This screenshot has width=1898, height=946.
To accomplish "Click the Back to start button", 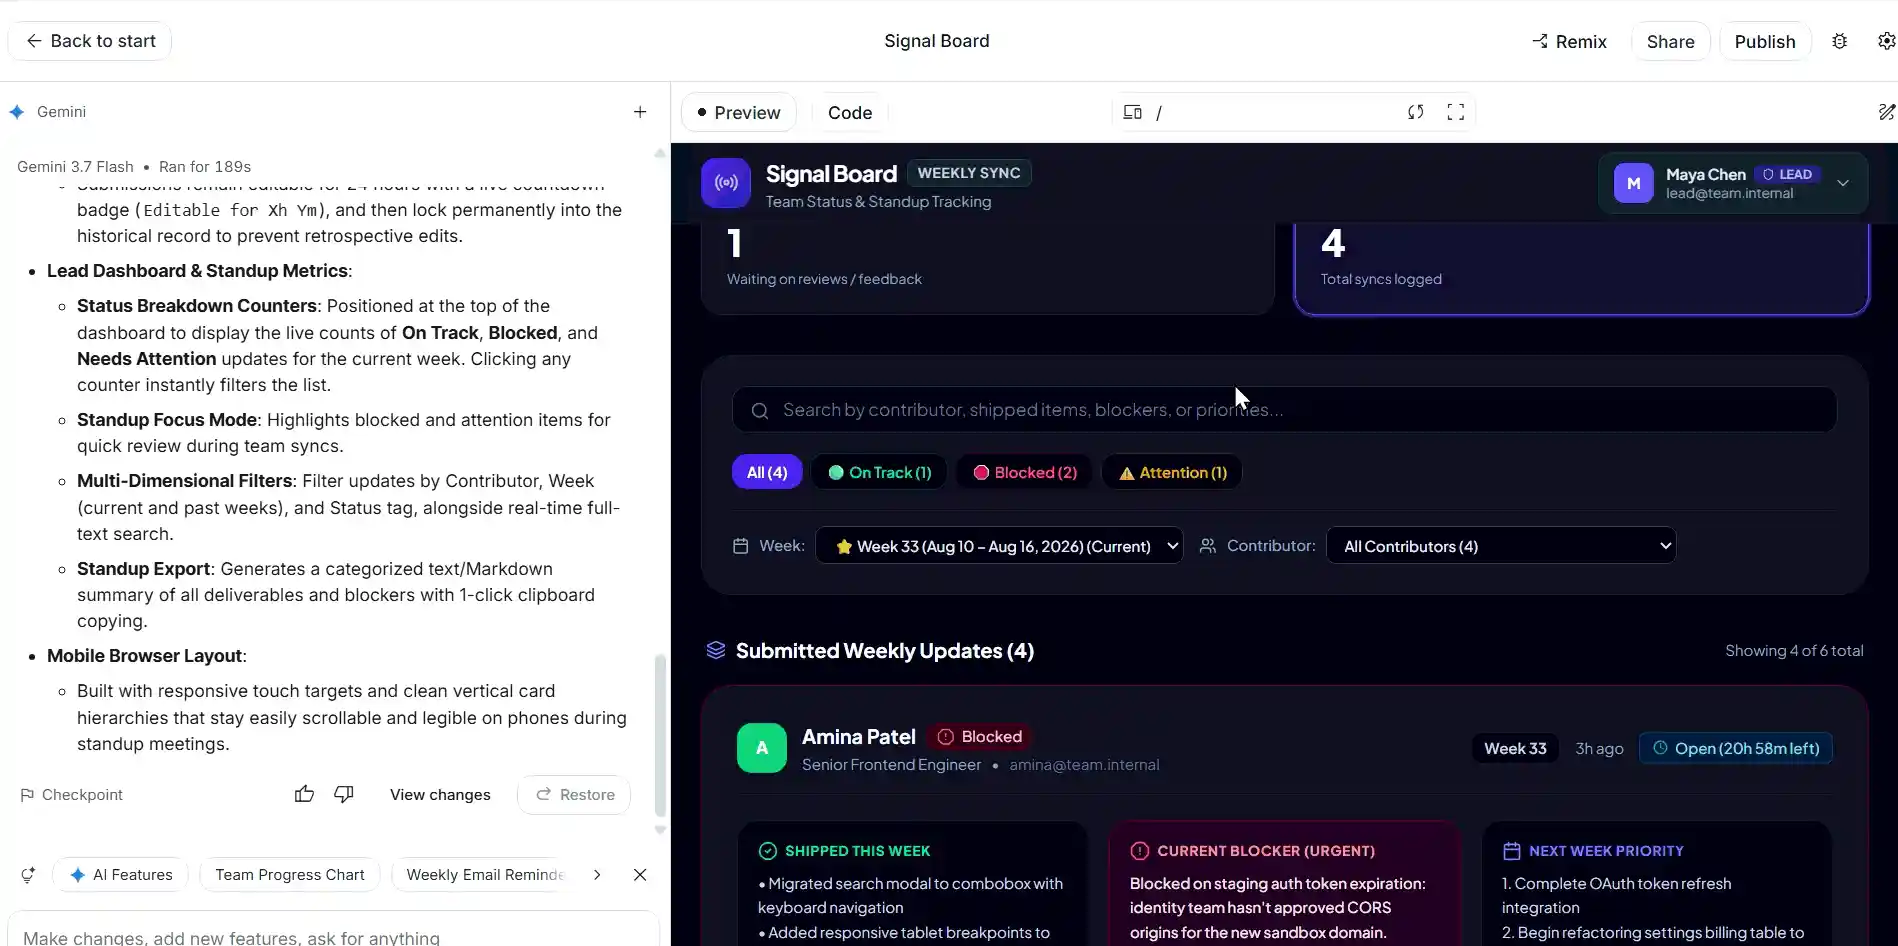I will pyautogui.click(x=90, y=41).
